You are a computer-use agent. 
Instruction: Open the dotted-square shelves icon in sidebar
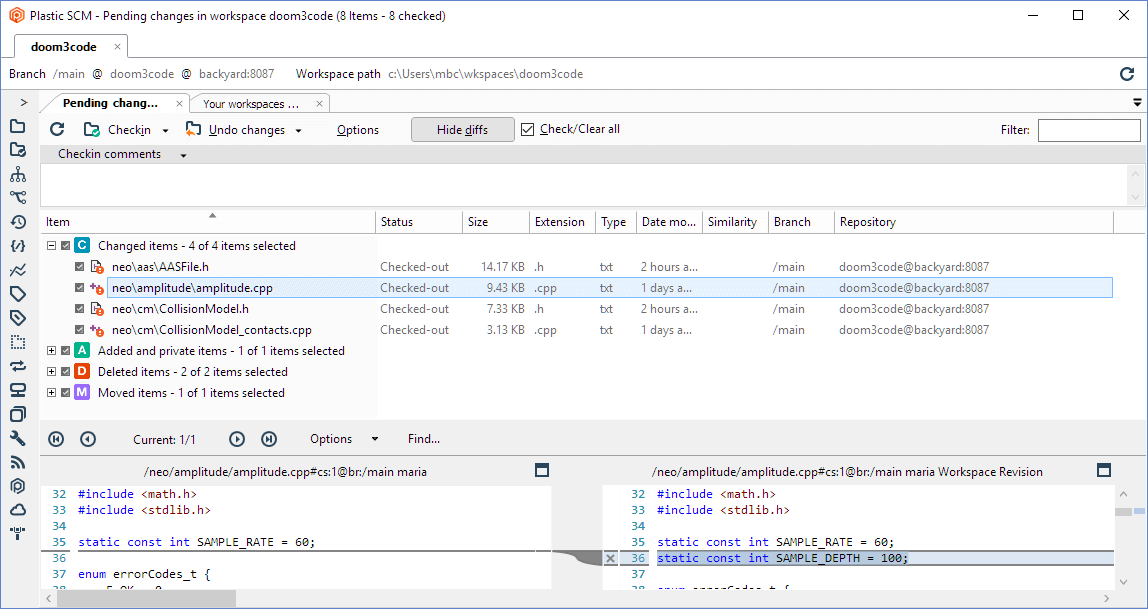[18, 342]
